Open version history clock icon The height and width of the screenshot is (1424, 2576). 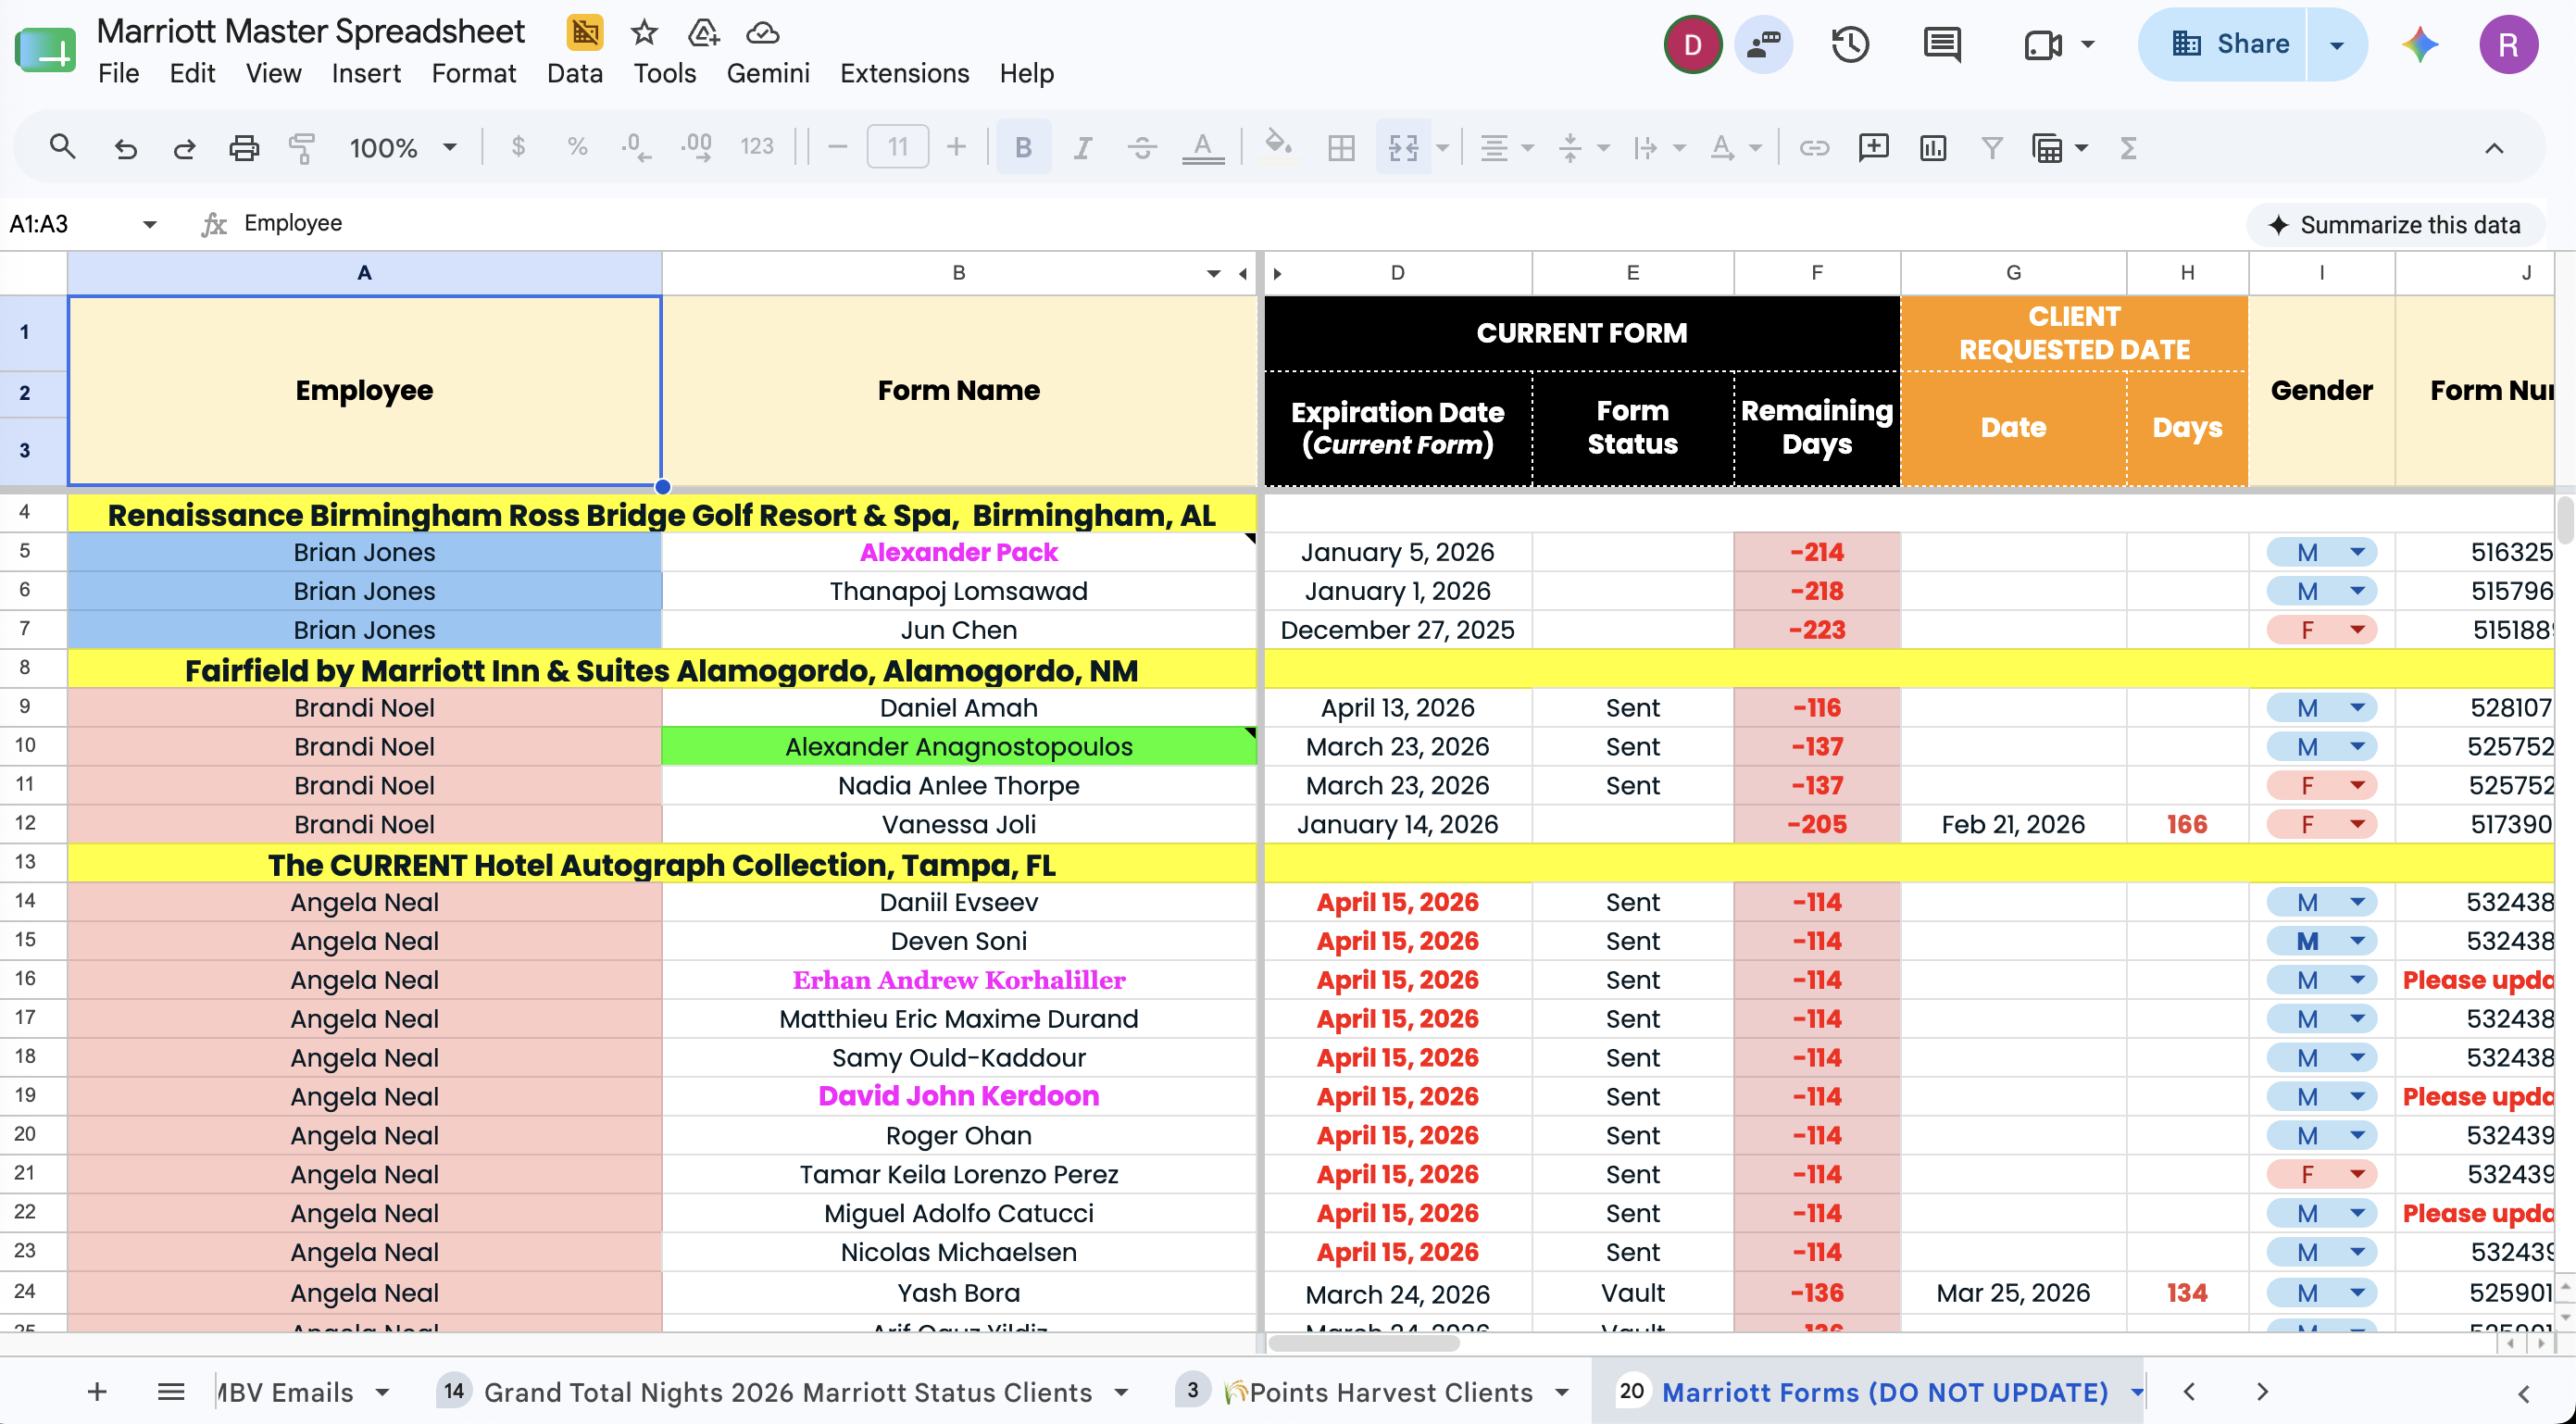[x=1850, y=44]
